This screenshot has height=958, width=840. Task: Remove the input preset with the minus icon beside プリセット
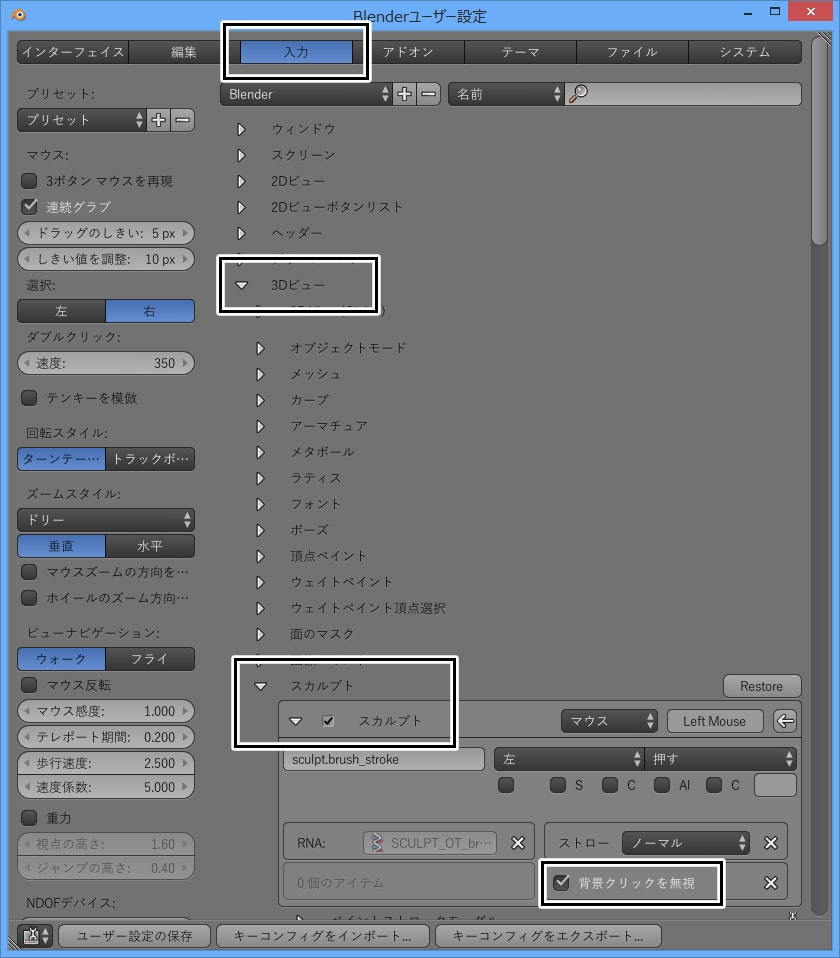point(183,120)
